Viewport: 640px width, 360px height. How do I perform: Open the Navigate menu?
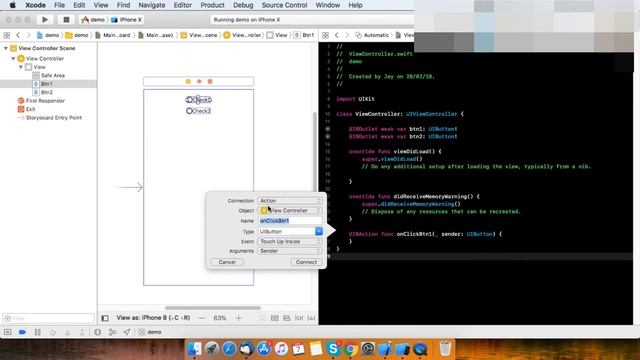pos(152,5)
